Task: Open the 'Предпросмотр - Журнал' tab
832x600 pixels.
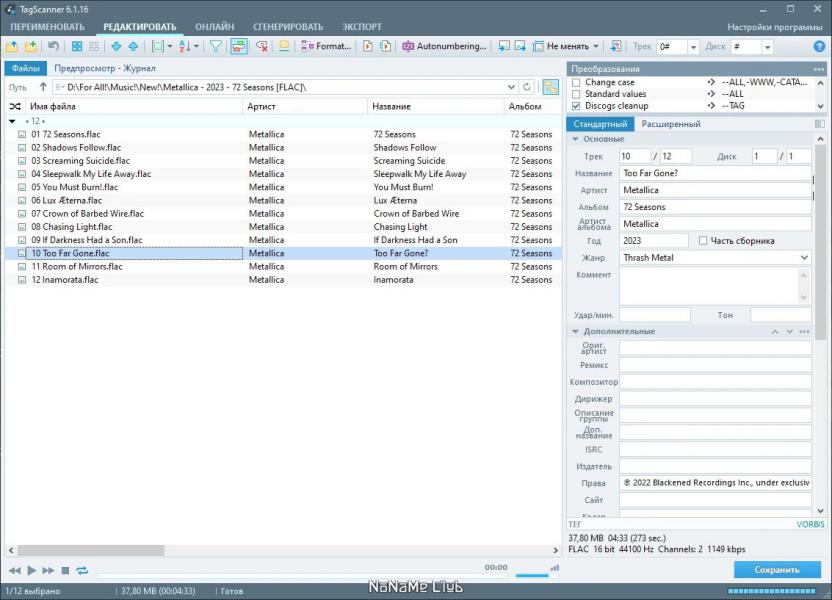Action: click(105, 68)
